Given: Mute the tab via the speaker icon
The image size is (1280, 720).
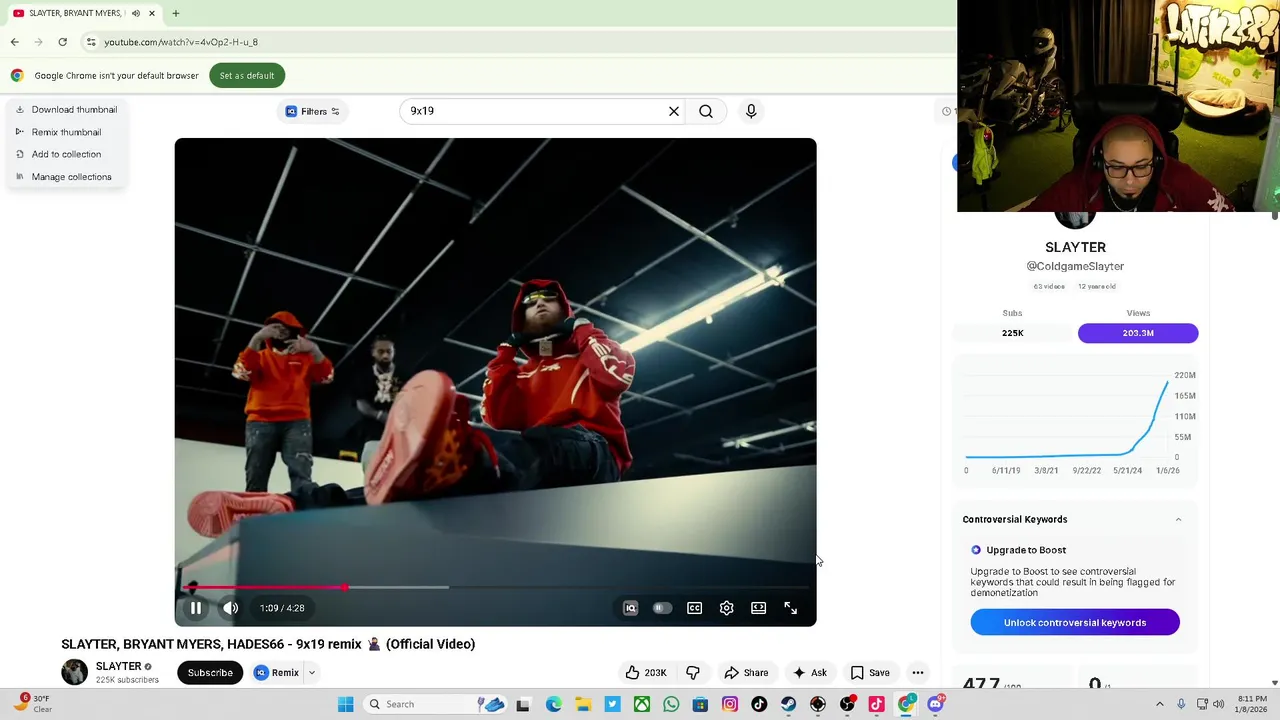Looking at the screenshot, I should coord(136,13).
